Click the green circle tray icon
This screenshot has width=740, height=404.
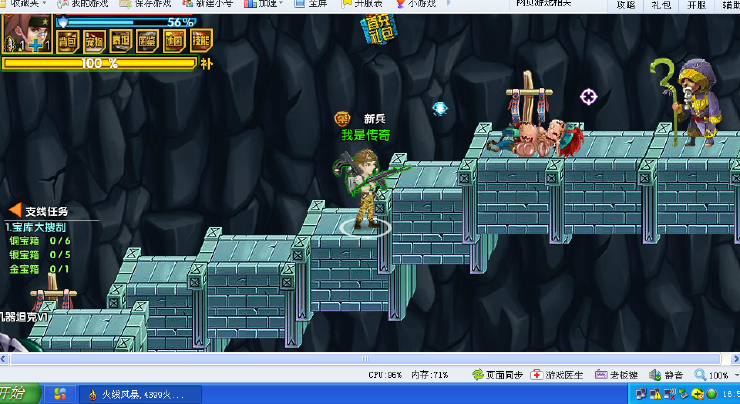tap(712, 394)
